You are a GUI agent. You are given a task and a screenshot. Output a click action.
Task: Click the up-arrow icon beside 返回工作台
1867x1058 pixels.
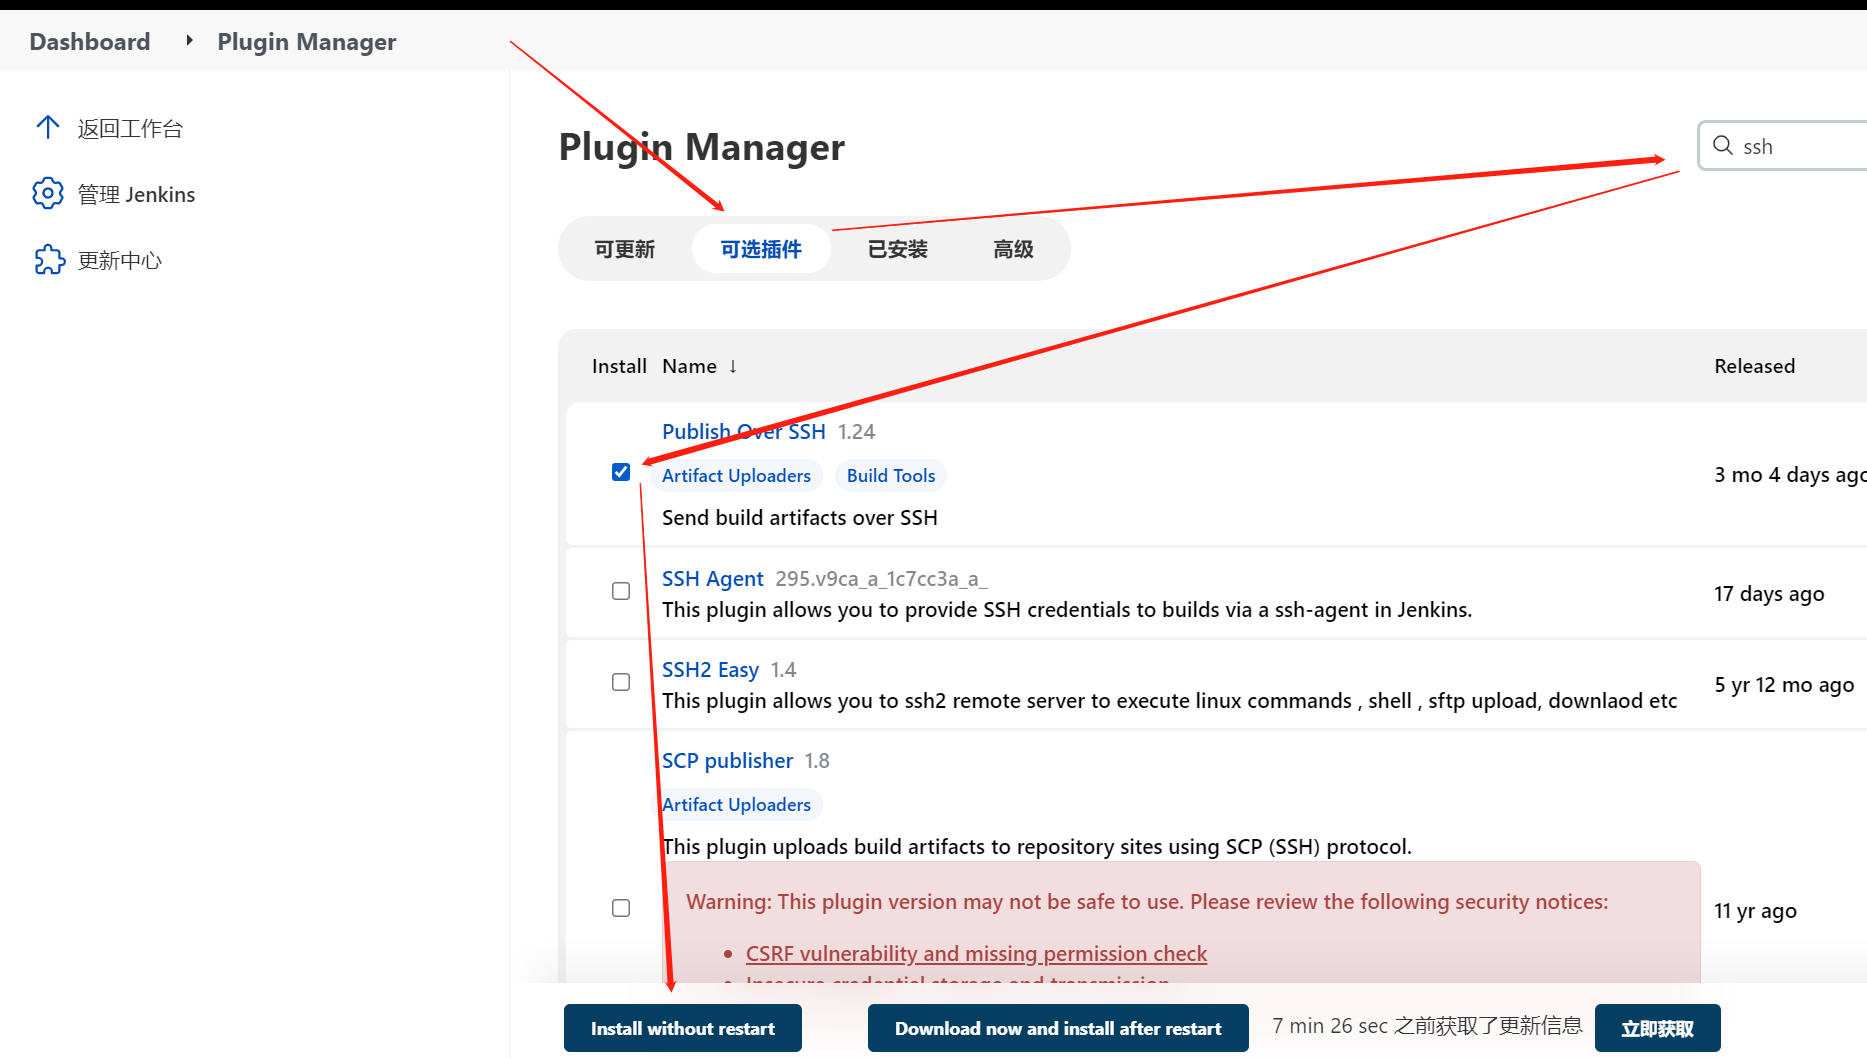pyautogui.click(x=48, y=127)
